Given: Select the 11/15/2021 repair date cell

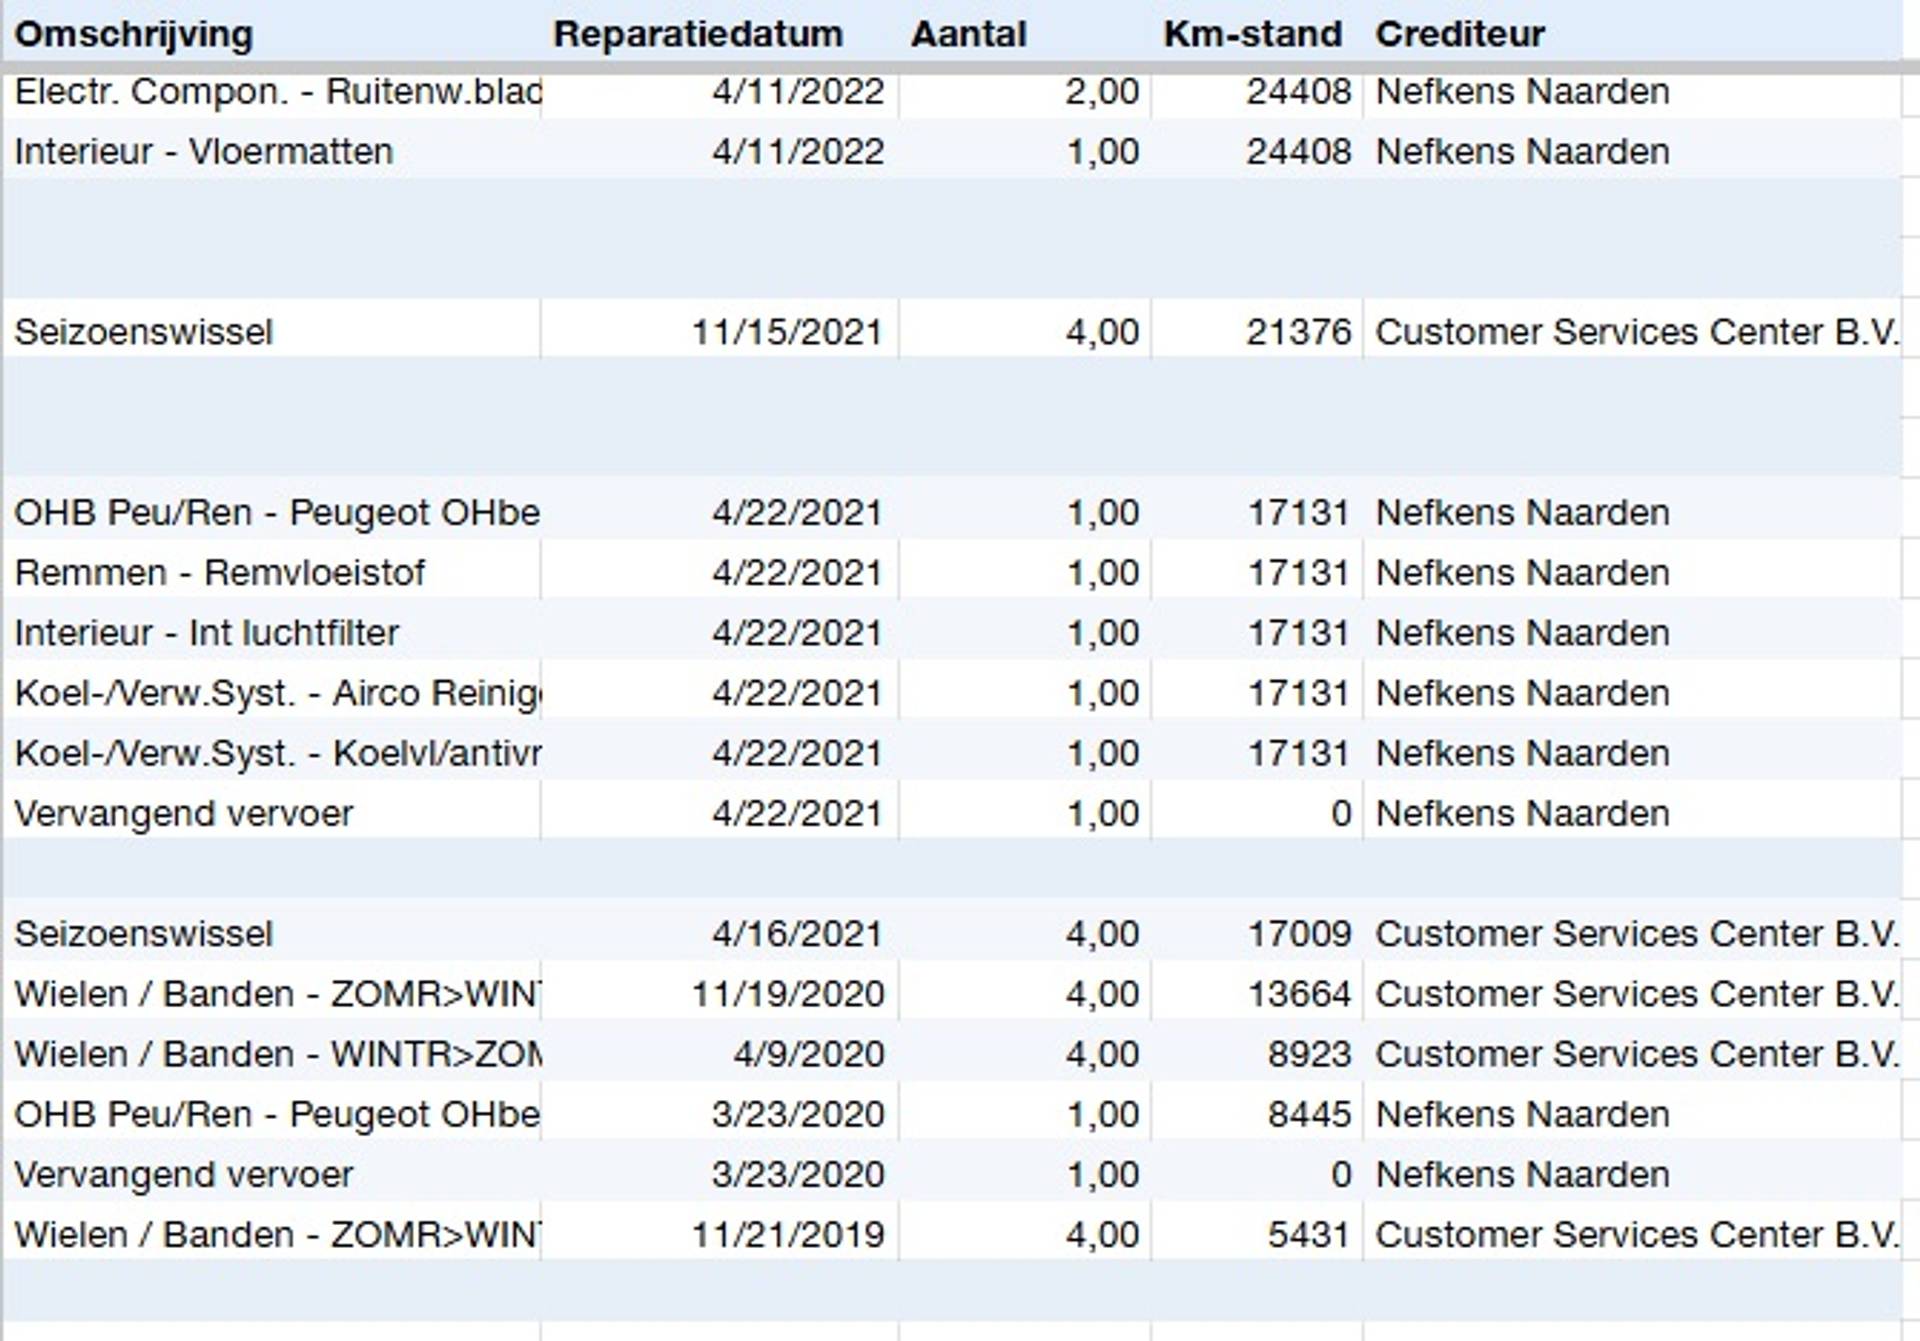Looking at the screenshot, I should tap(787, 332).
